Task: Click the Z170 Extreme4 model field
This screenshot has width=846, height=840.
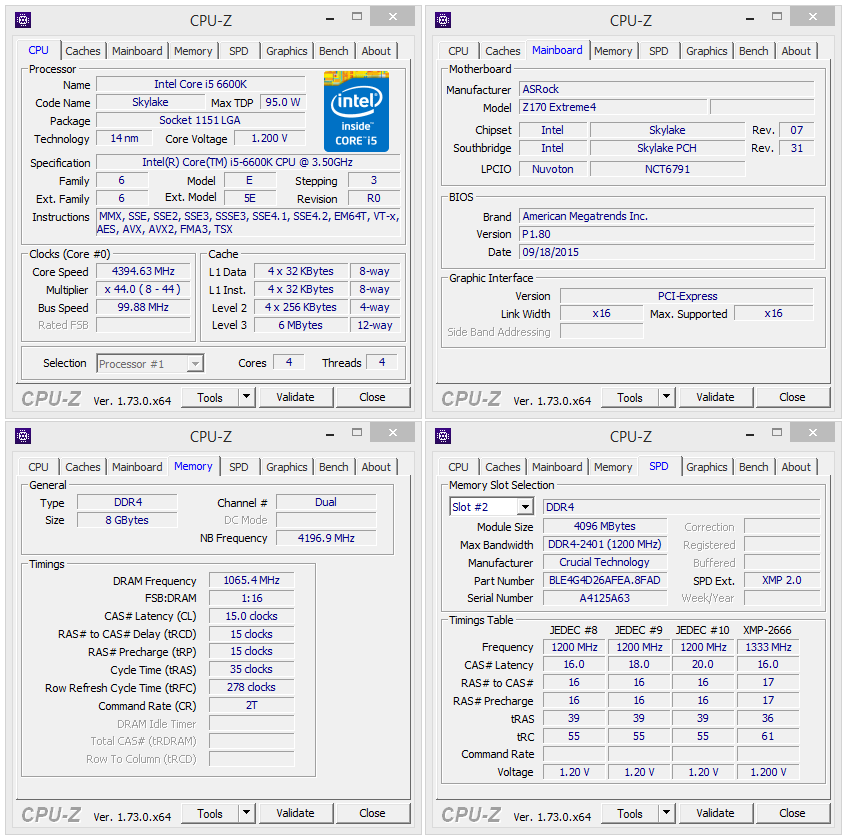Action: point(612,107)
